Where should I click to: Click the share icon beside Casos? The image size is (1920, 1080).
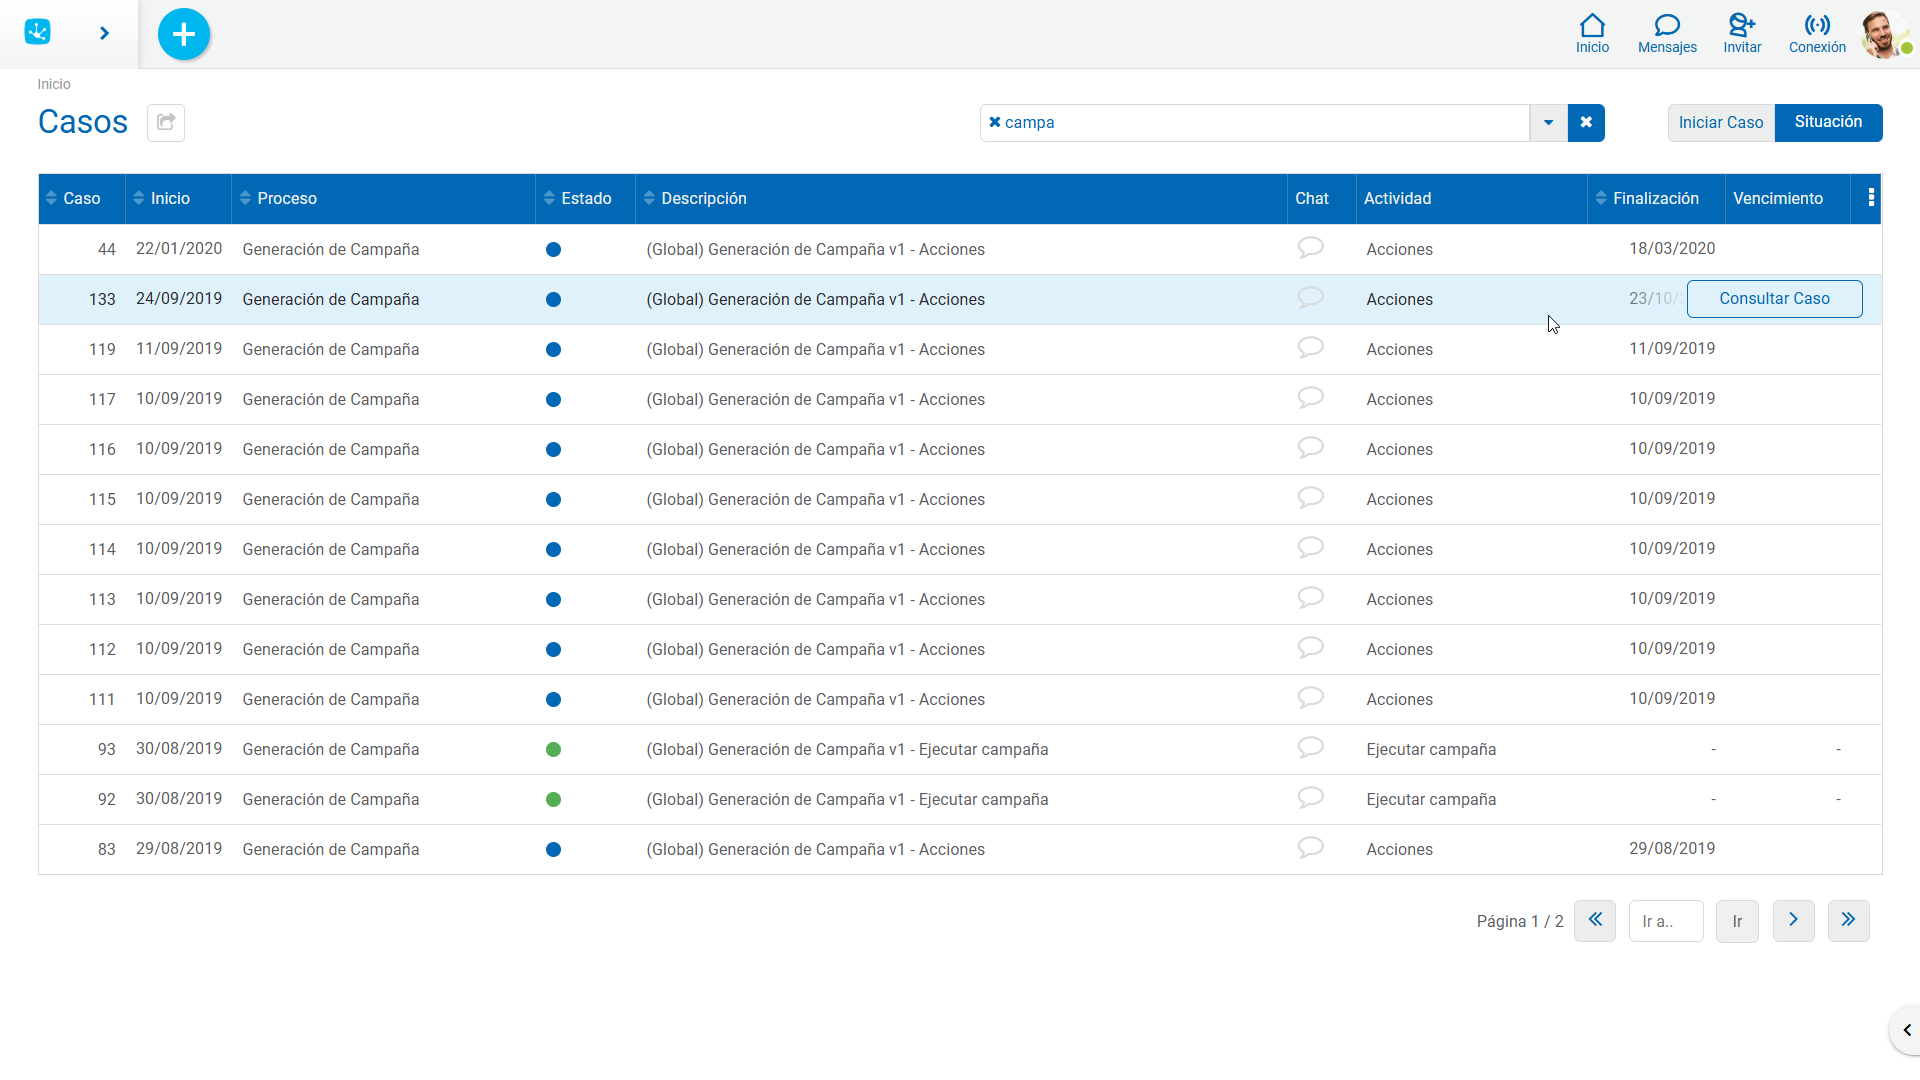(x=166, y=122)
